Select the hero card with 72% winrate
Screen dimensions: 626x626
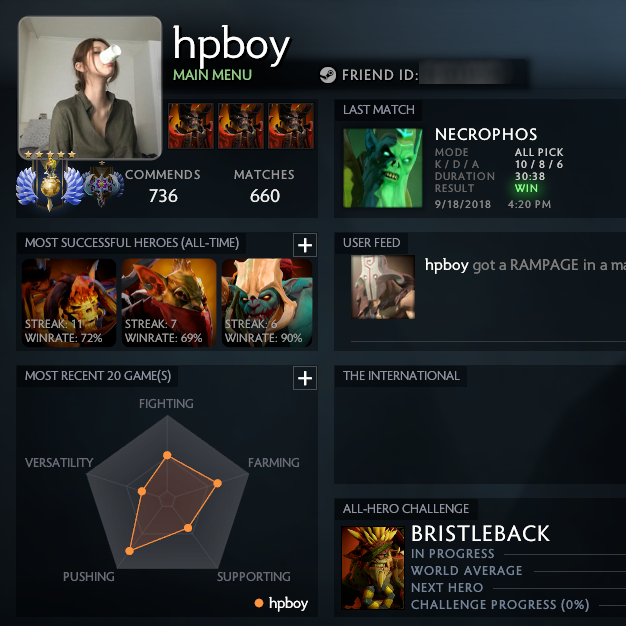point(69,302)
